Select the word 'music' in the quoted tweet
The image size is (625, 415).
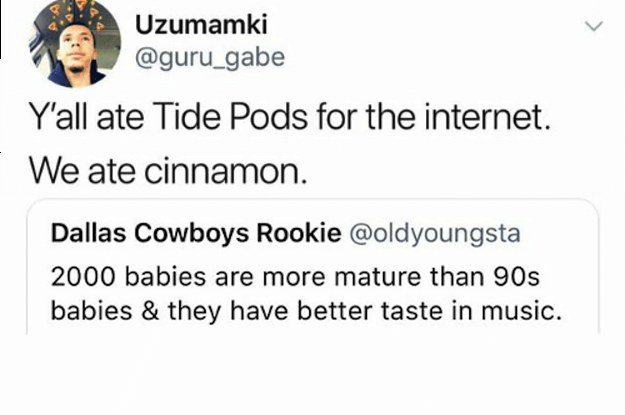click(x=517, y=311)
